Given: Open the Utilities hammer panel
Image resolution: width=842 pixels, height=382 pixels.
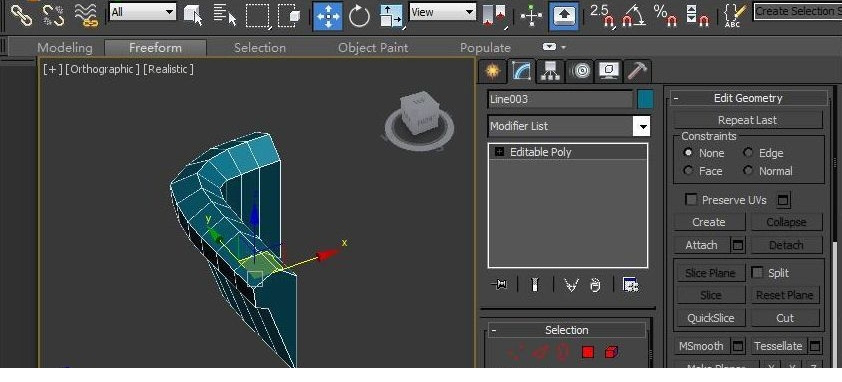Looking at the screenshot, I should [638, 71].
